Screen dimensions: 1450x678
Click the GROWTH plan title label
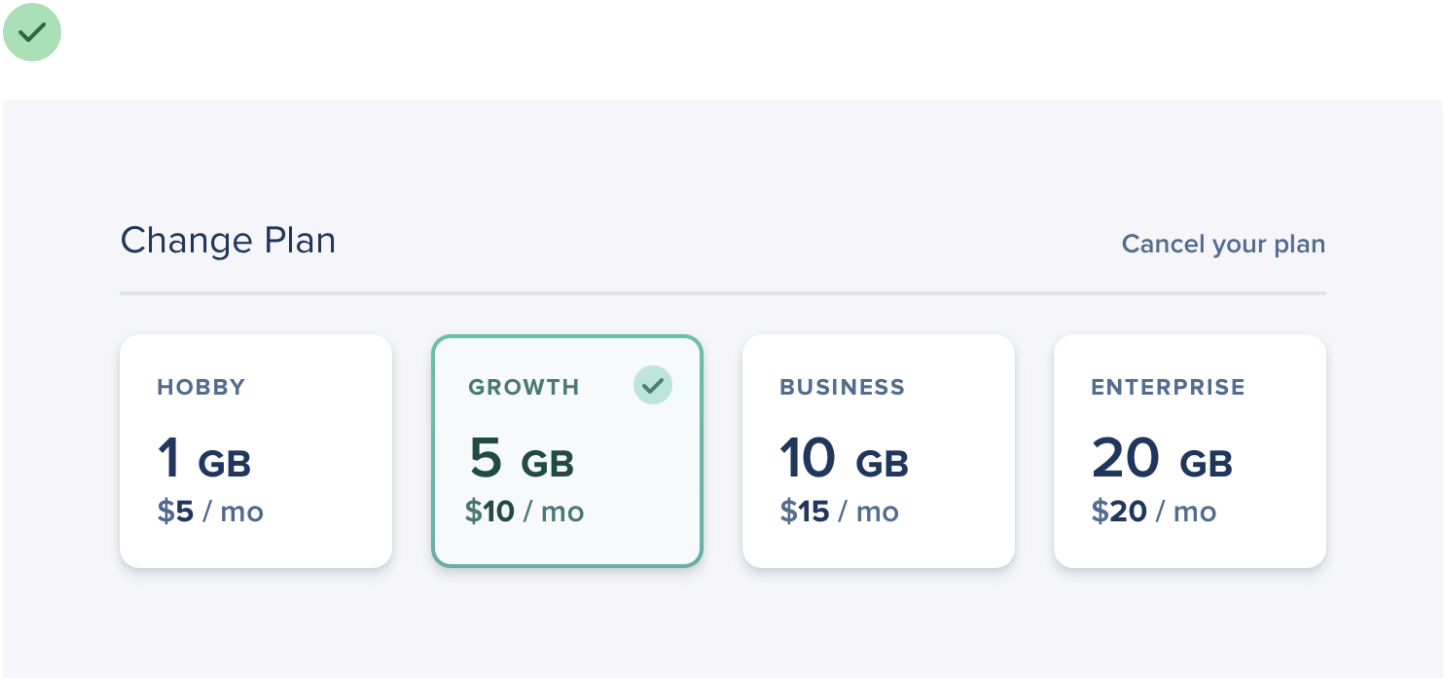(x=523, y=387)
